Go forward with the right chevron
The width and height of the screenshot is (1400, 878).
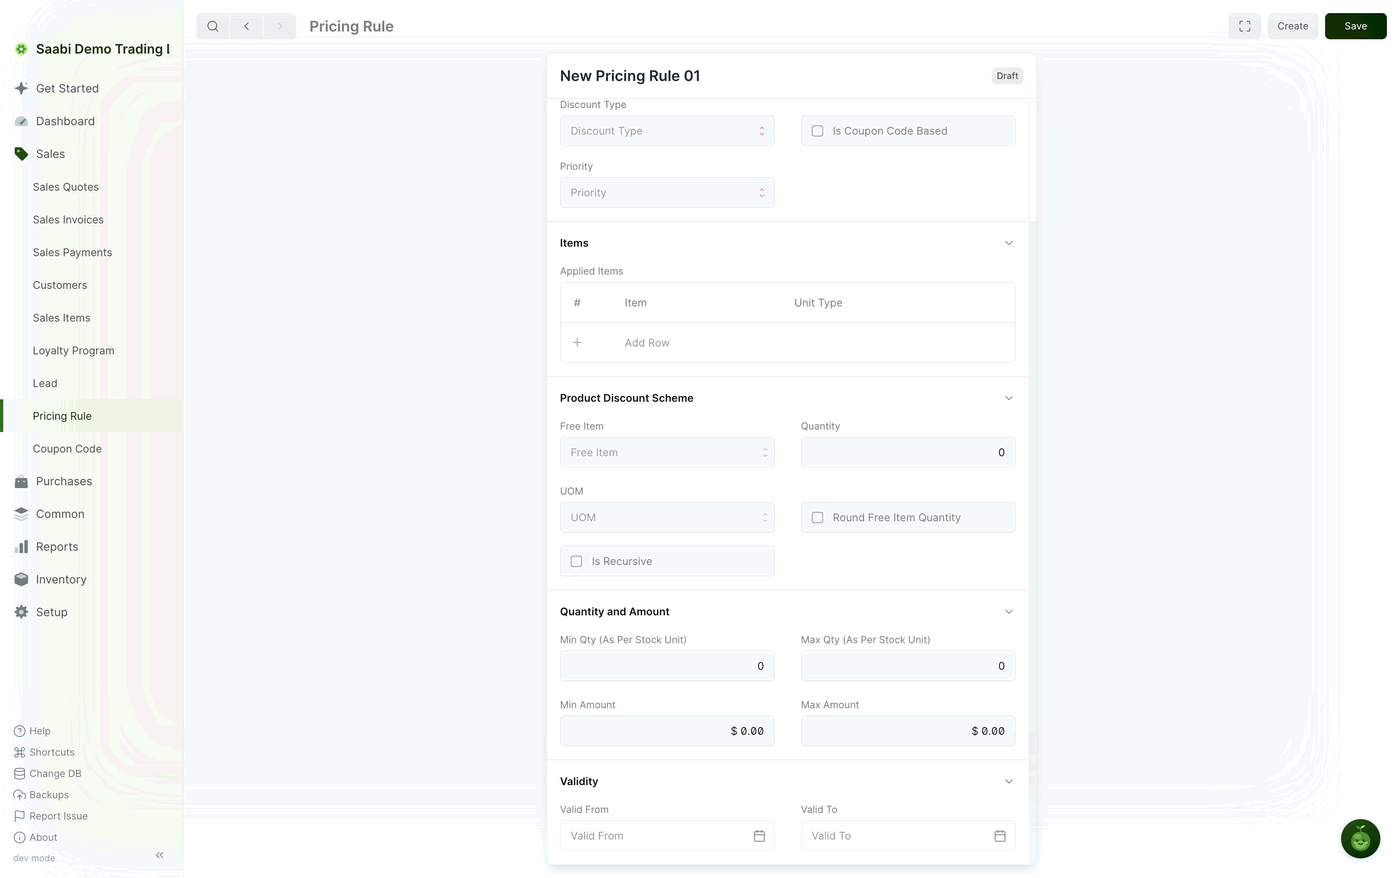[279, 26]
